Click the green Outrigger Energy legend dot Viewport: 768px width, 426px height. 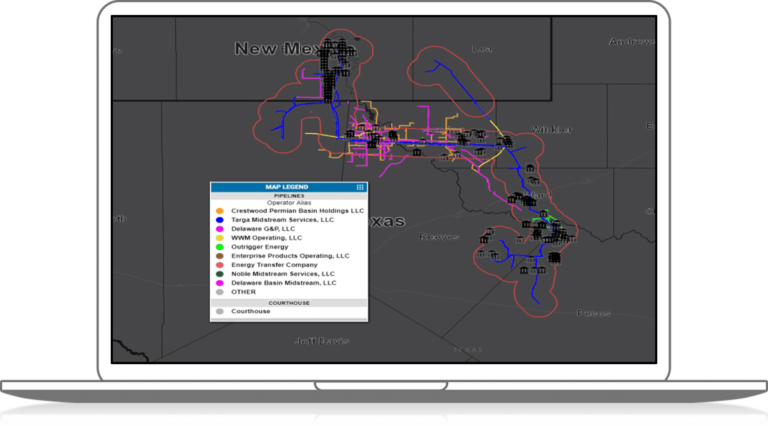(219, 247)
